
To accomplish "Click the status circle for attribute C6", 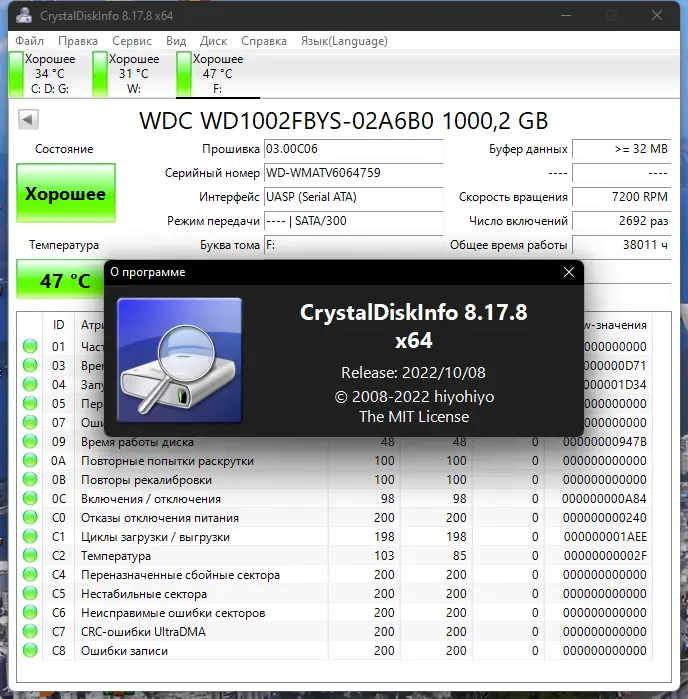I will point(30,613).
